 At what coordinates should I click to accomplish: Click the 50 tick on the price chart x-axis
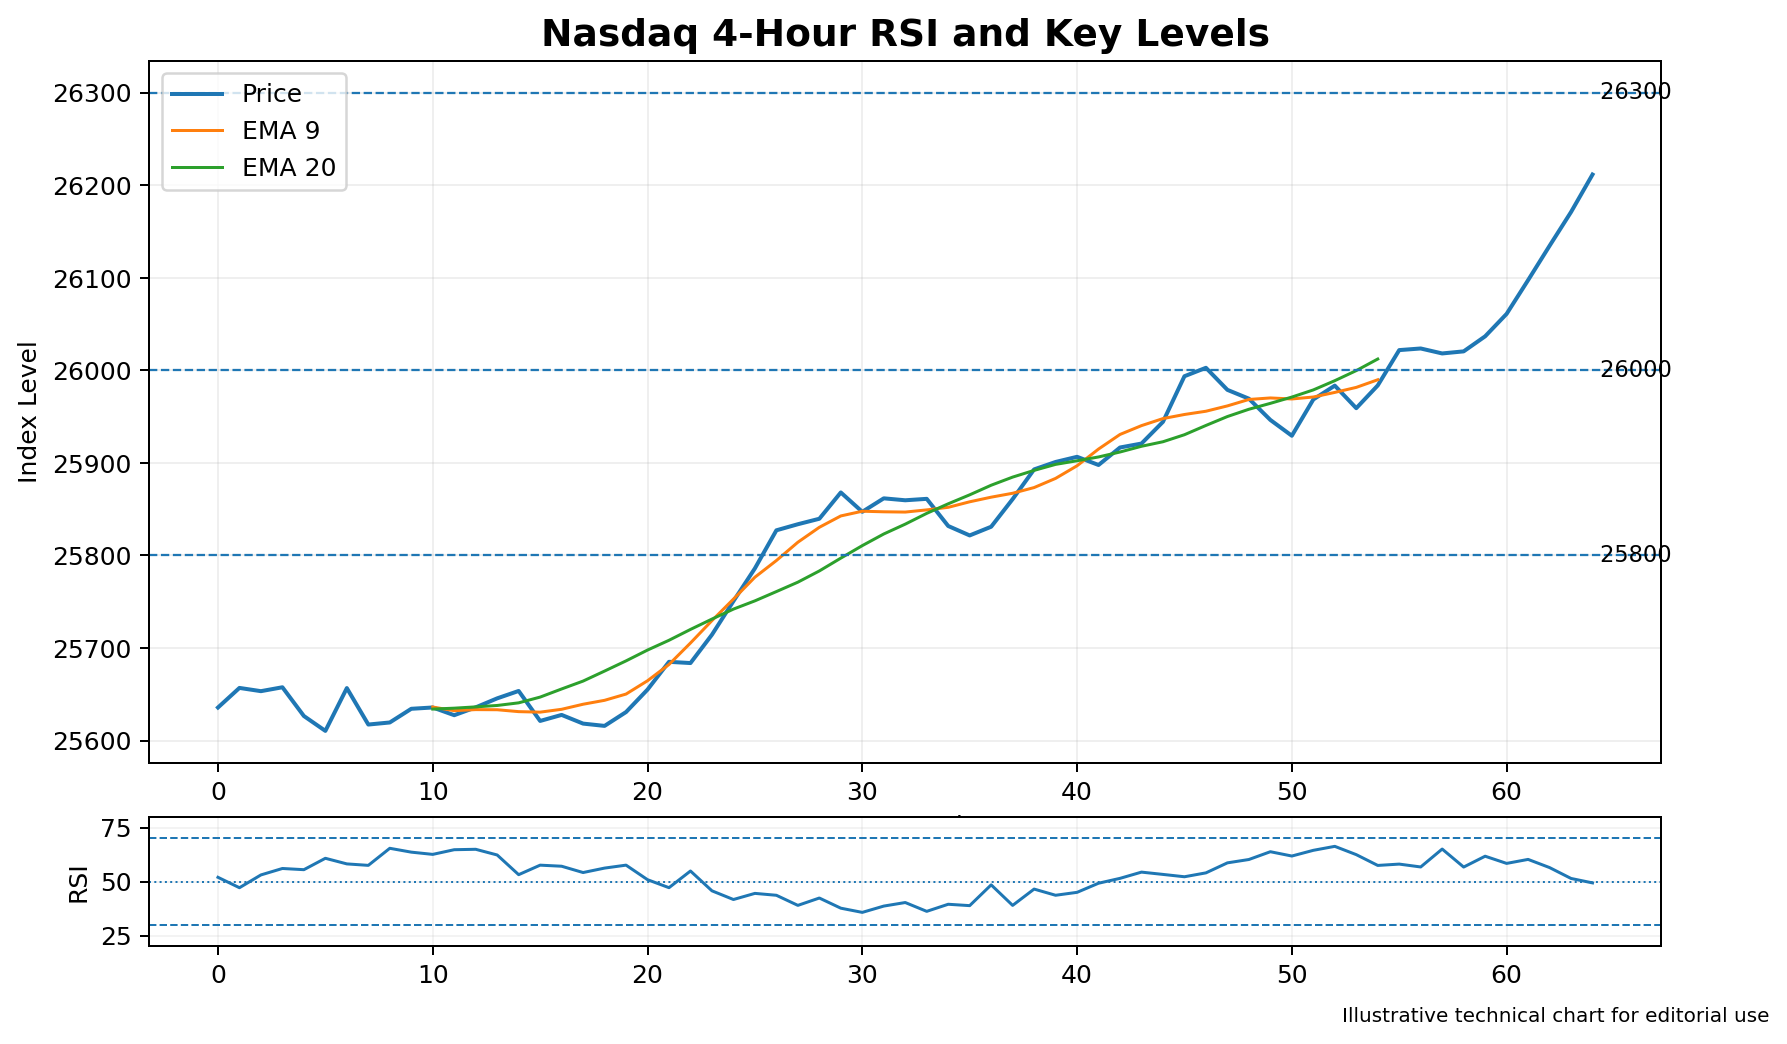click(x=1292, y=791)
